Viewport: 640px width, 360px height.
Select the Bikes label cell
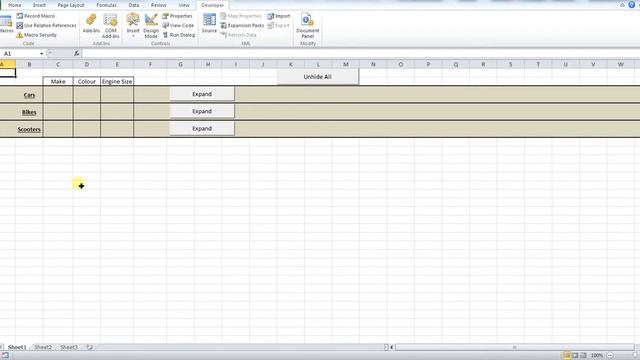point(29,112)
